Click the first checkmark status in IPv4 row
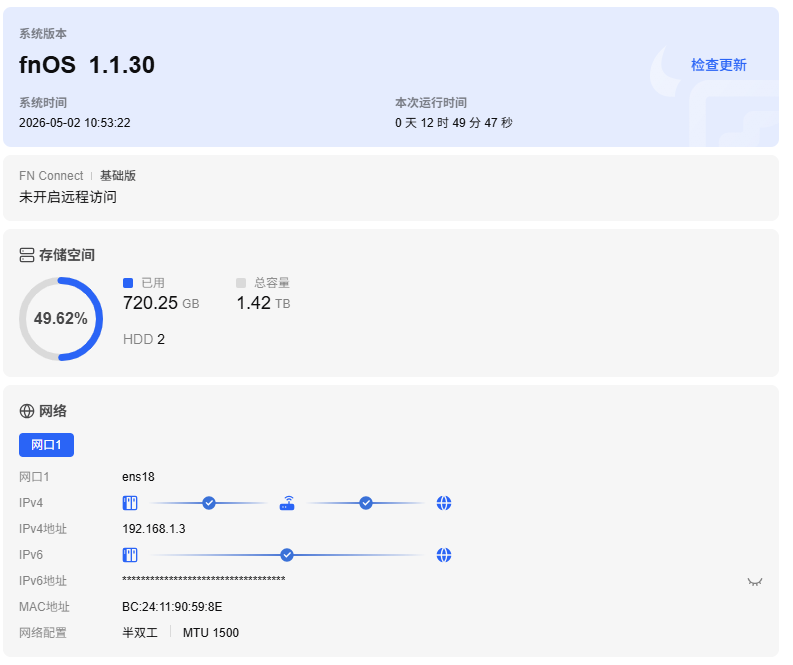The height and width of the screenshot is (665, 793). point(209,503)
